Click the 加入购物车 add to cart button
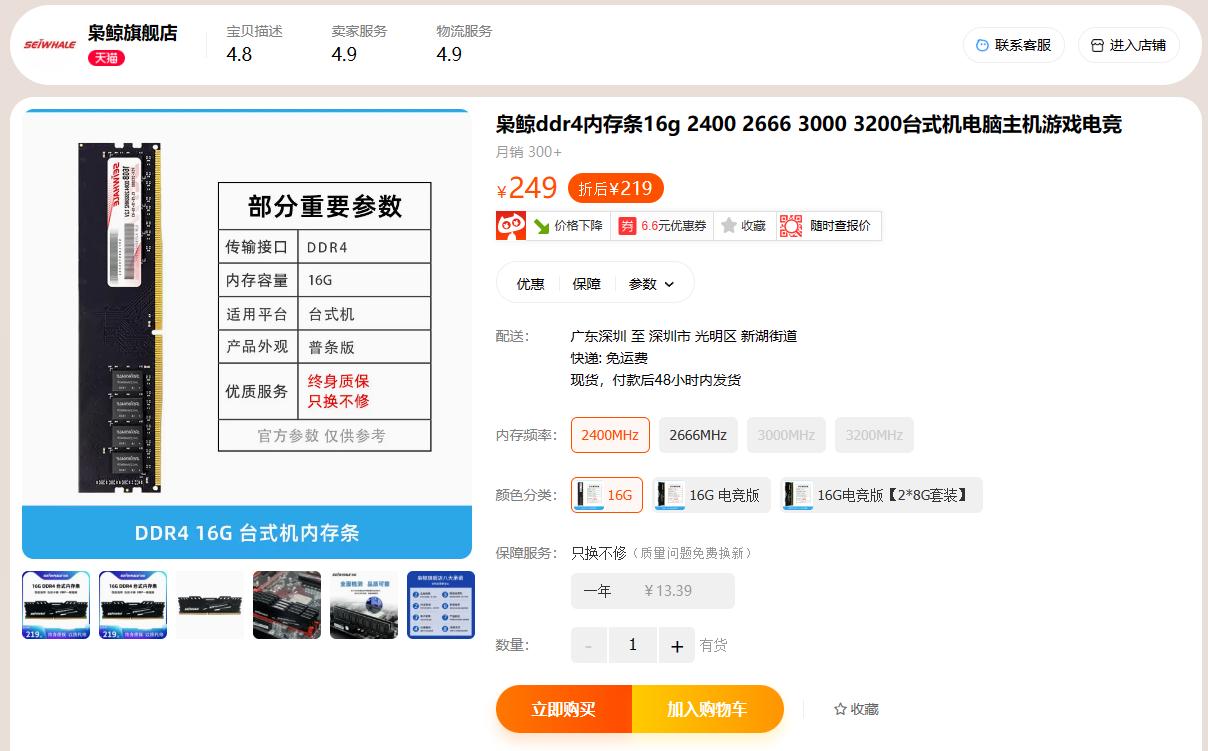This screenshot has height=751, width=1208. tap(708, 708)
